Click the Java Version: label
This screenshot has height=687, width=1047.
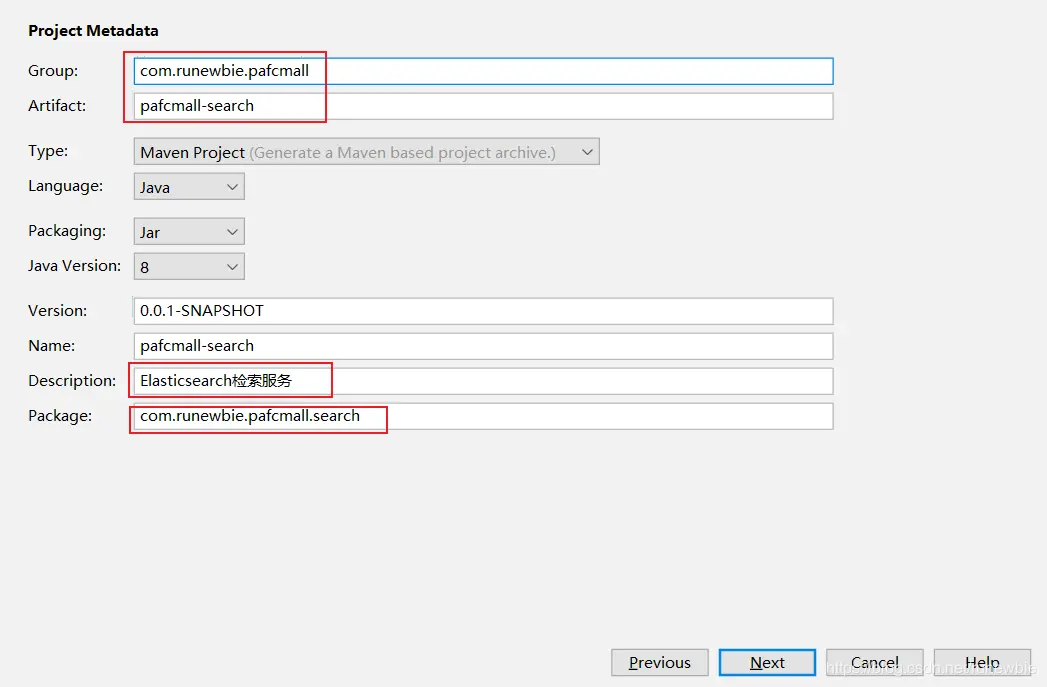click(74, 266)
